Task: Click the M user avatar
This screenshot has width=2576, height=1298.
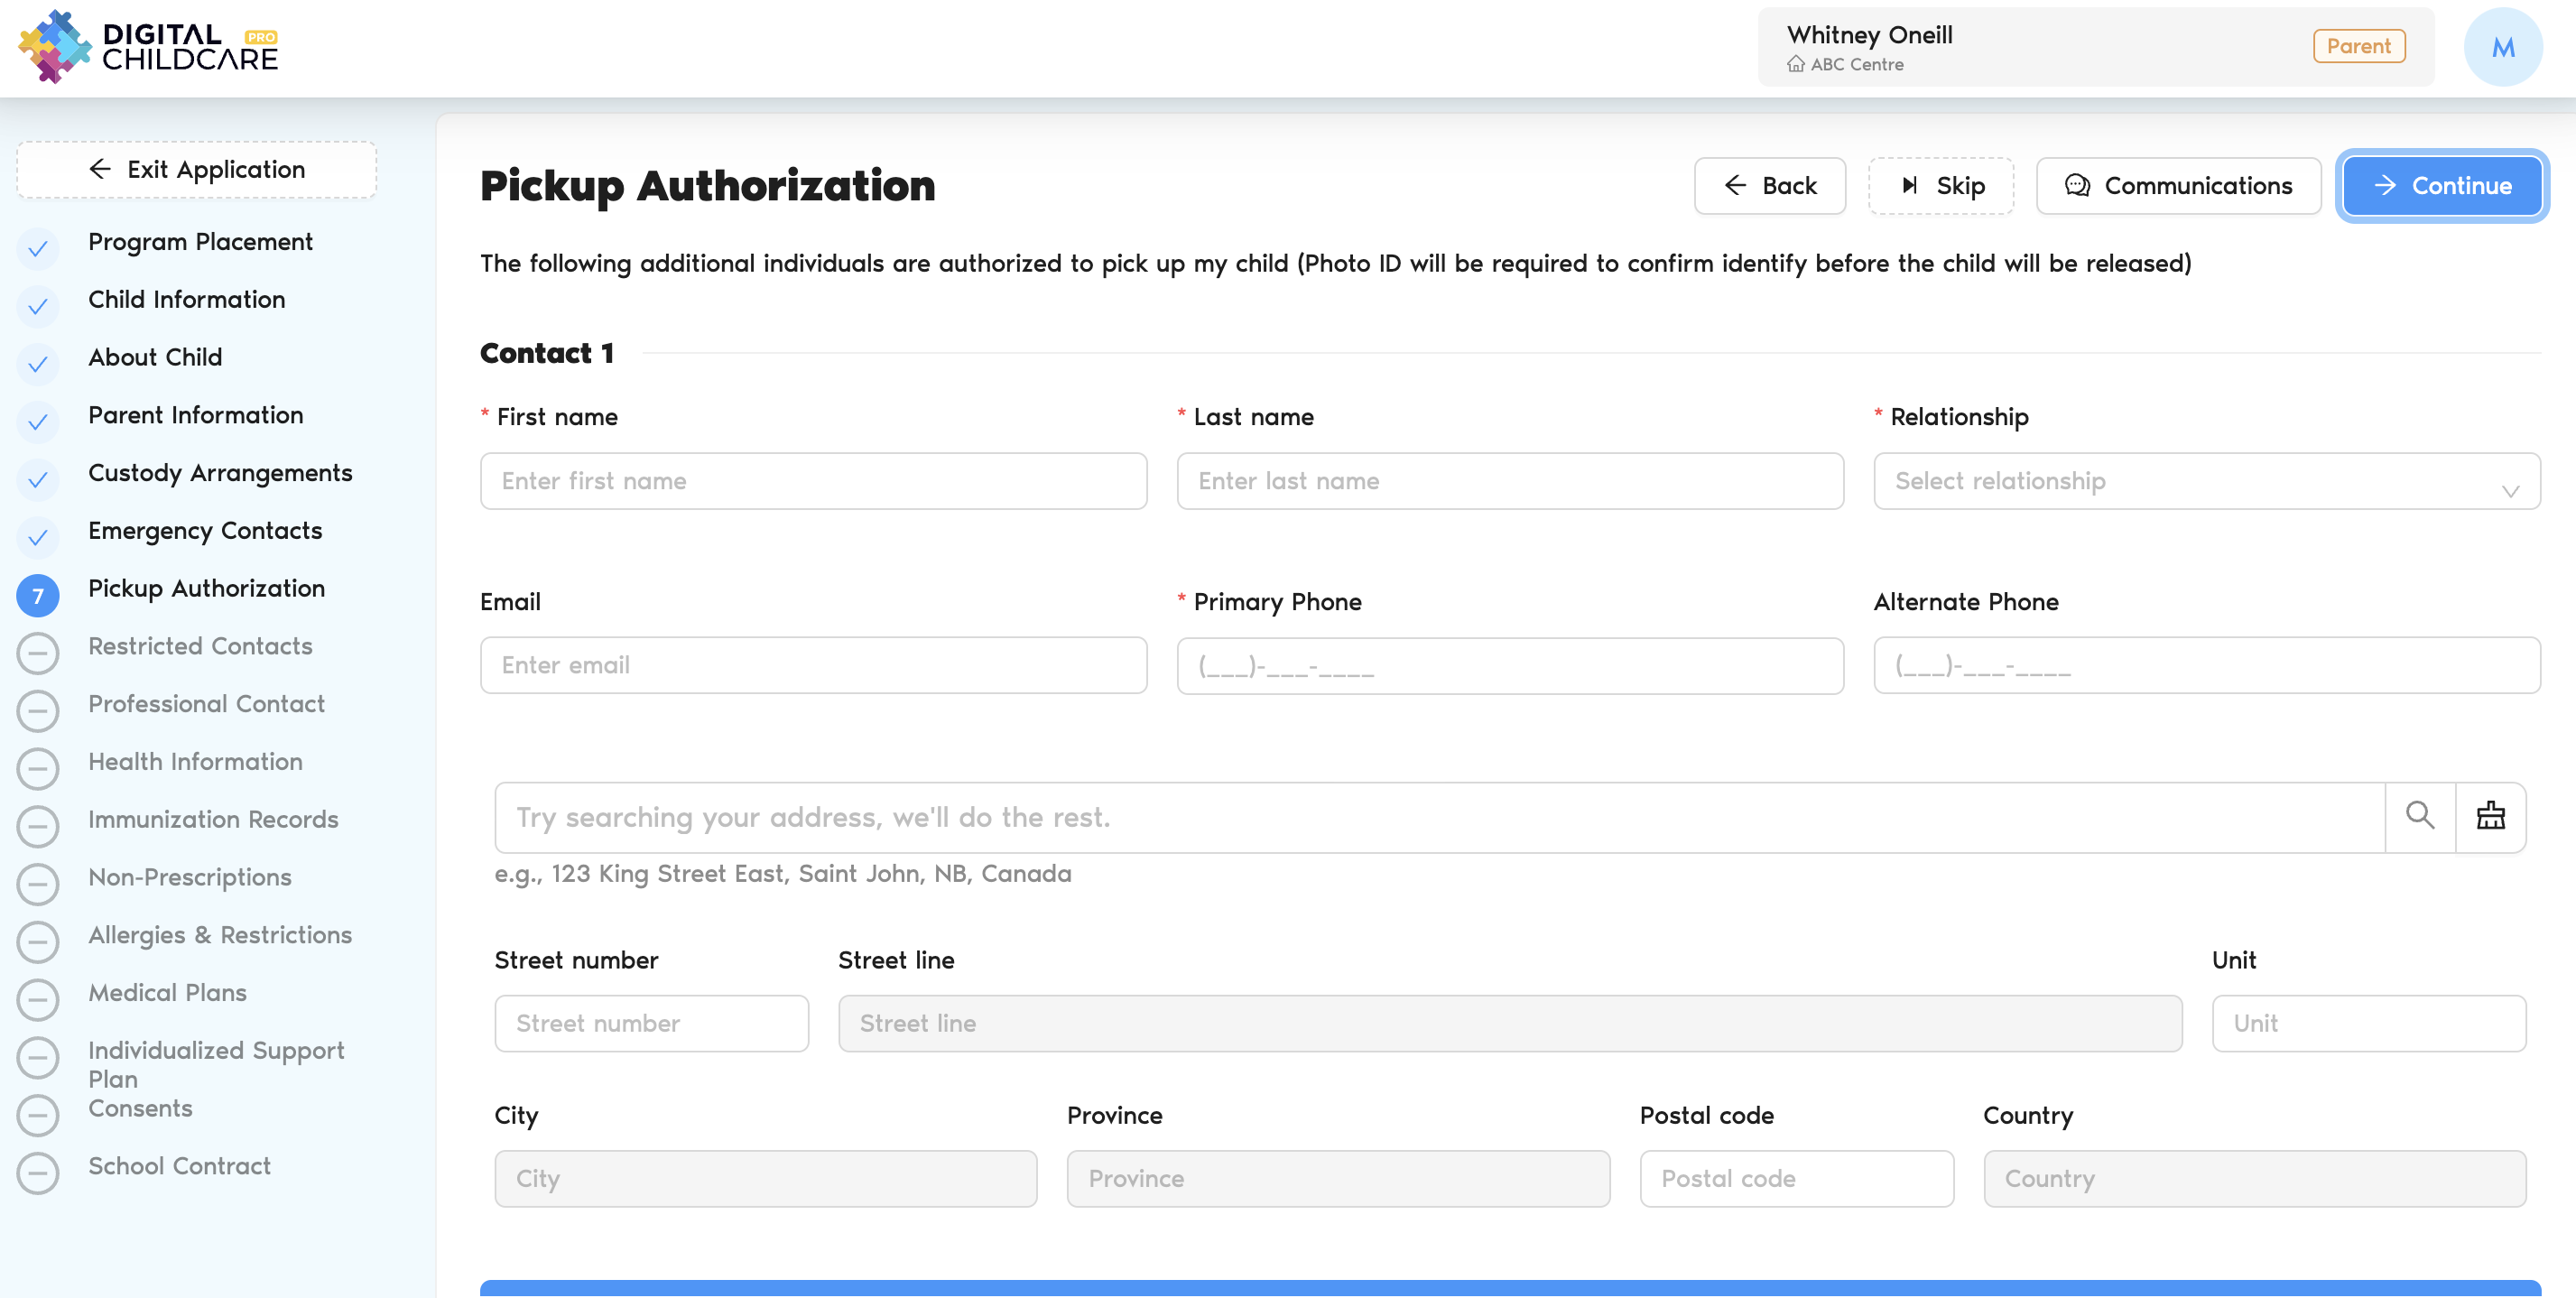Action: [x=2502, y=47]
